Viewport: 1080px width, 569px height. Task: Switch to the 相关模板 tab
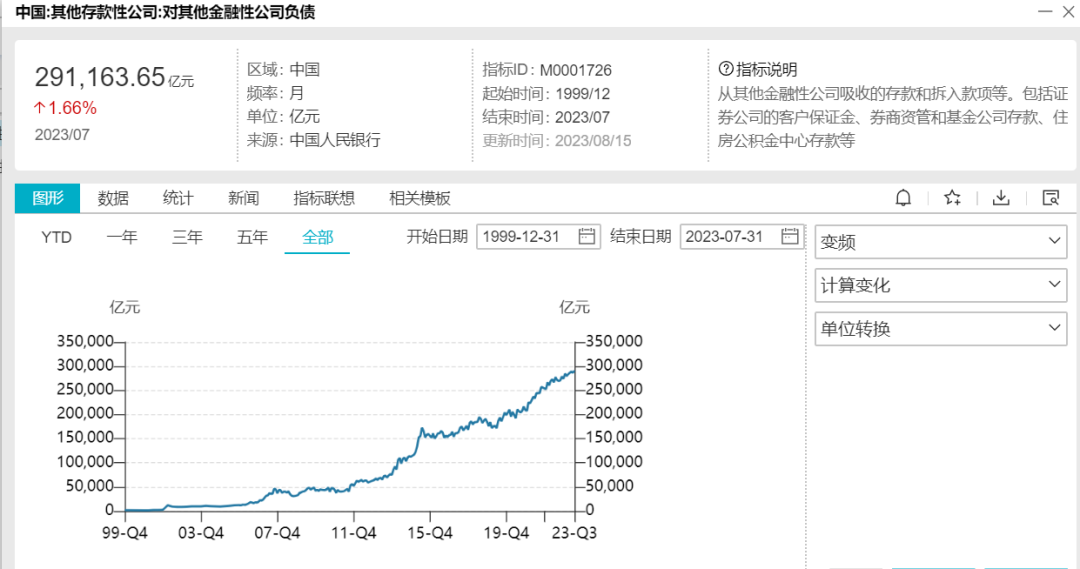click(x=419, y=198)
